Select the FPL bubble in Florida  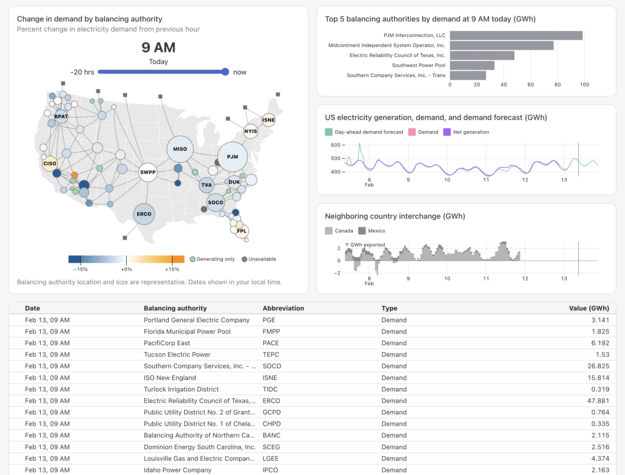[x=242, y=230]
